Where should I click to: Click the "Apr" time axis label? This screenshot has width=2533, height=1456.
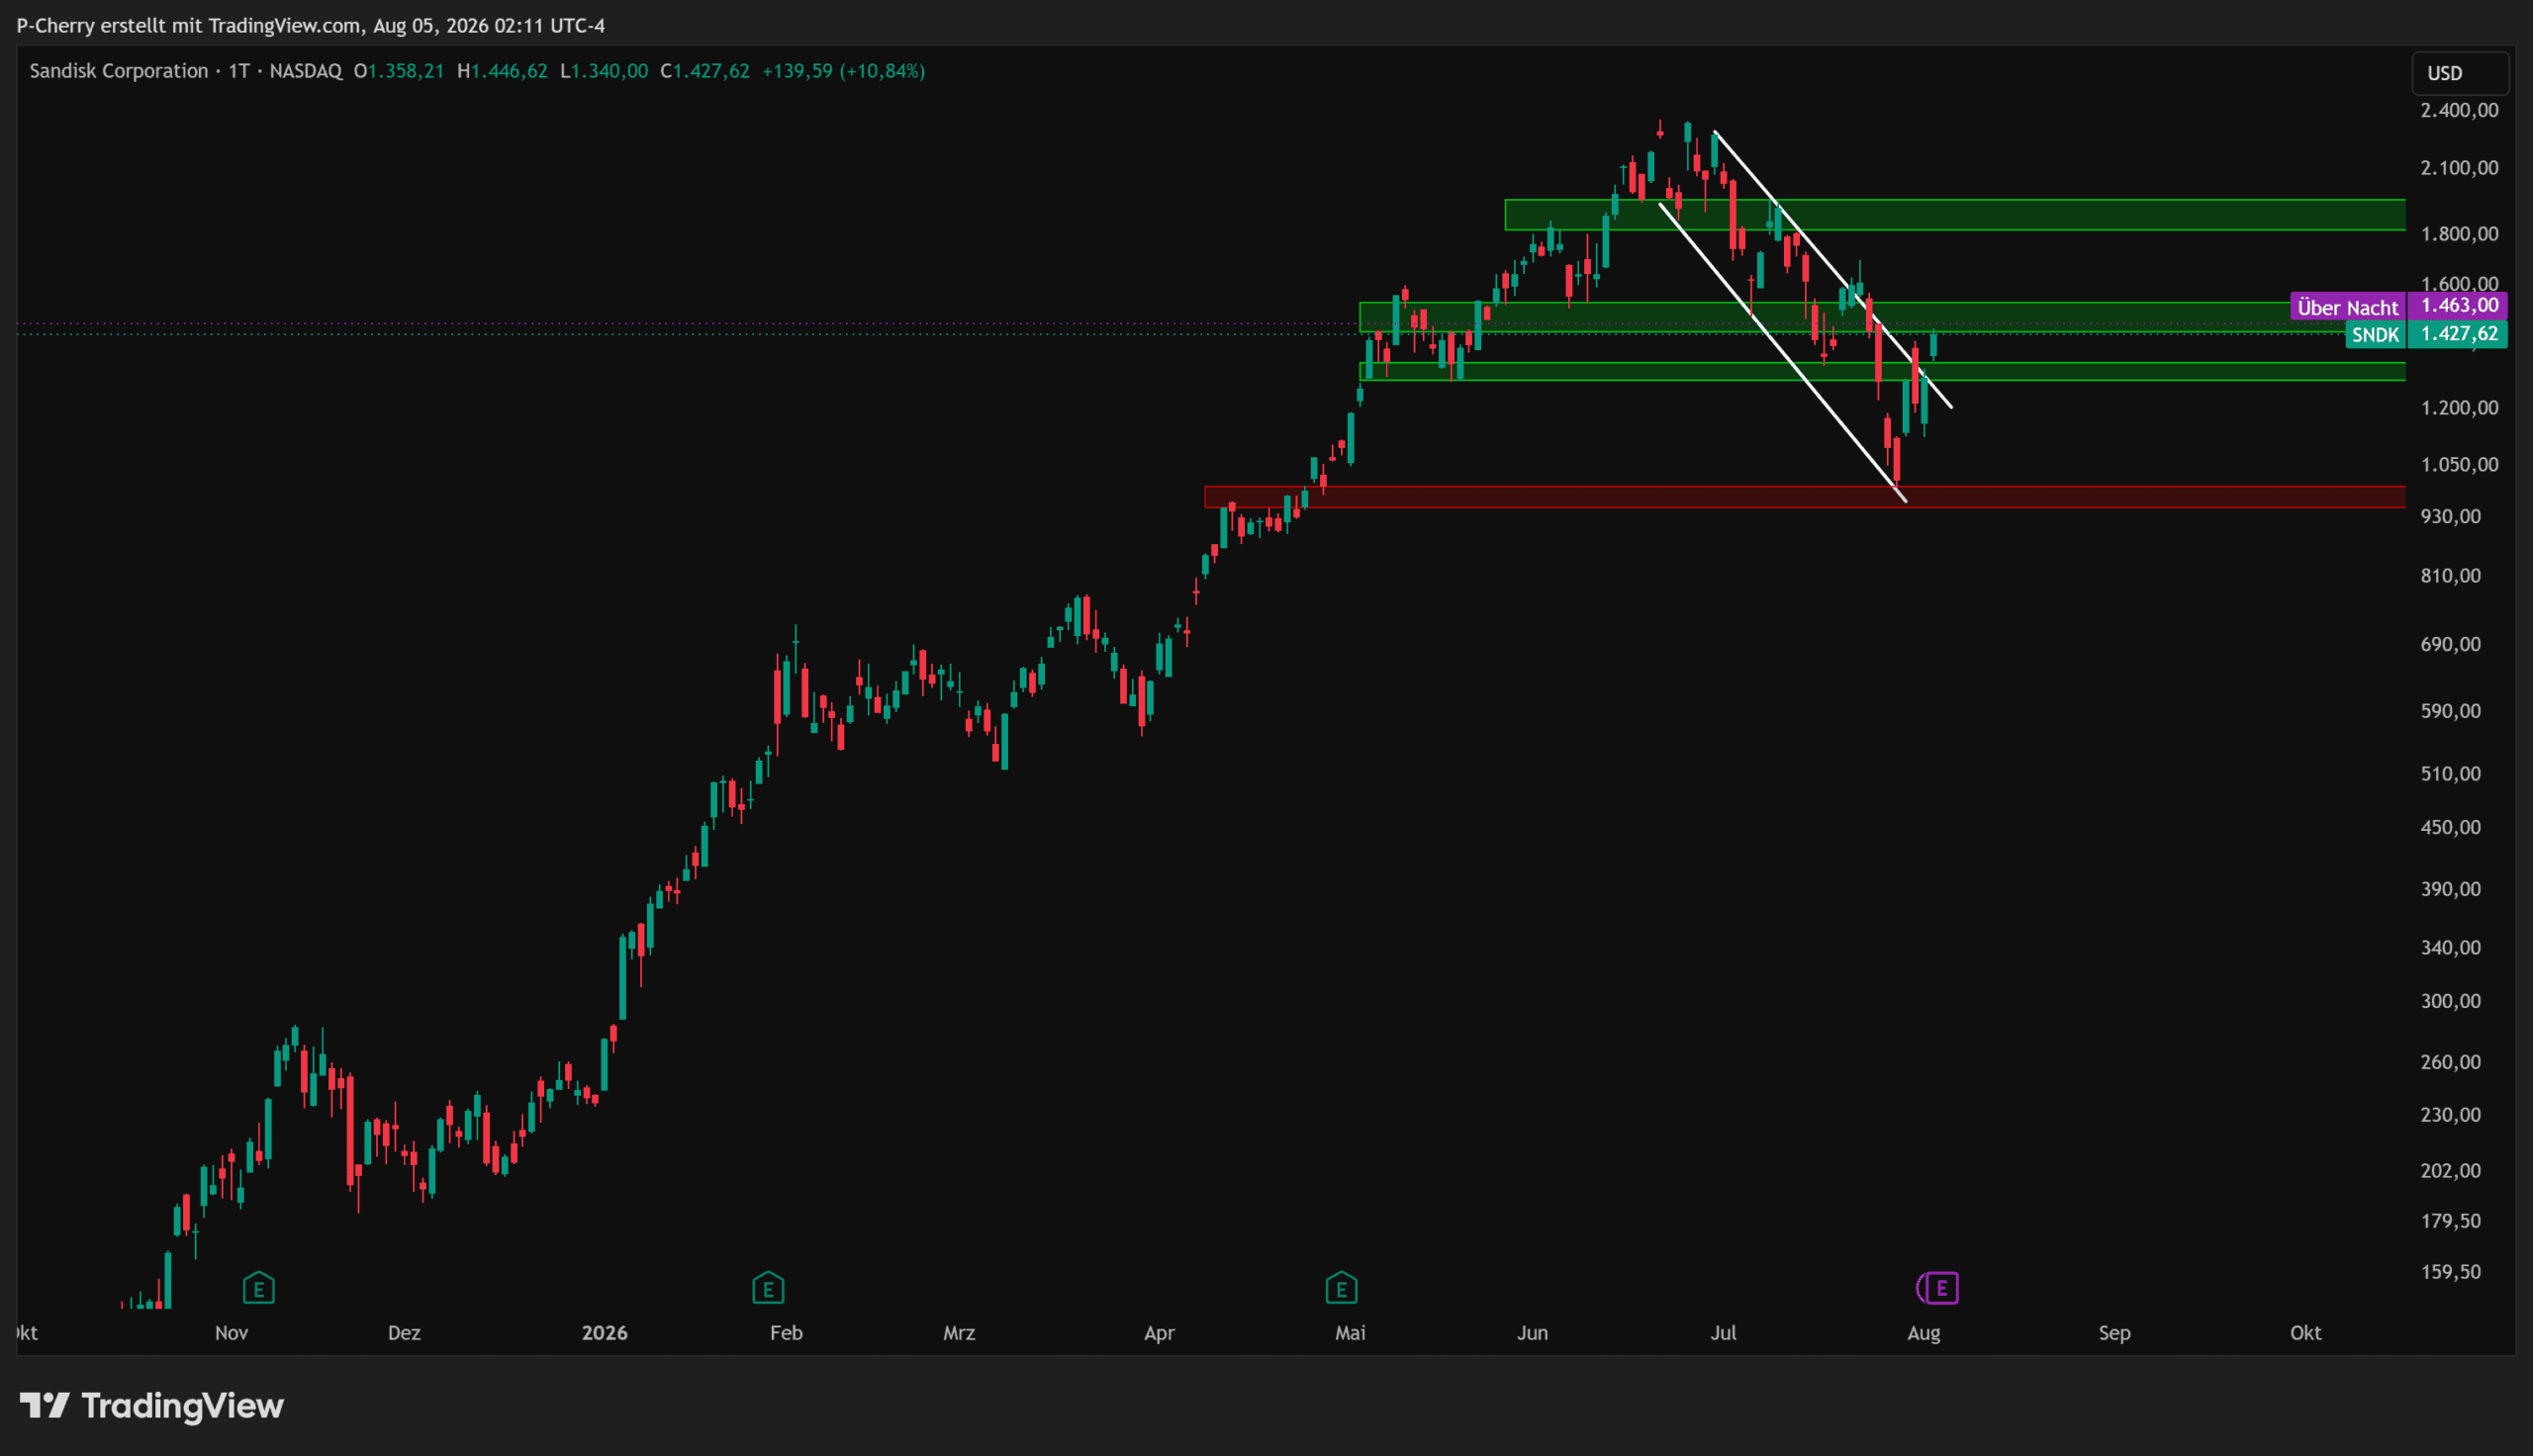click(1159, 1333)
